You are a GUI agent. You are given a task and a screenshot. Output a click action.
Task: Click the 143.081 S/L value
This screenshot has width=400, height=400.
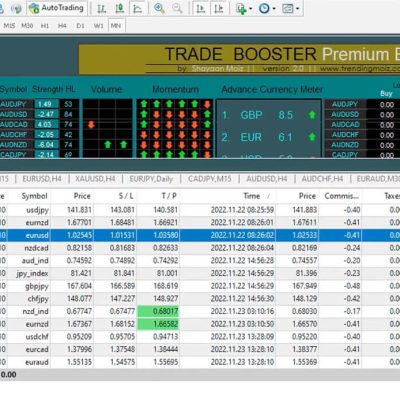(122, 210)
